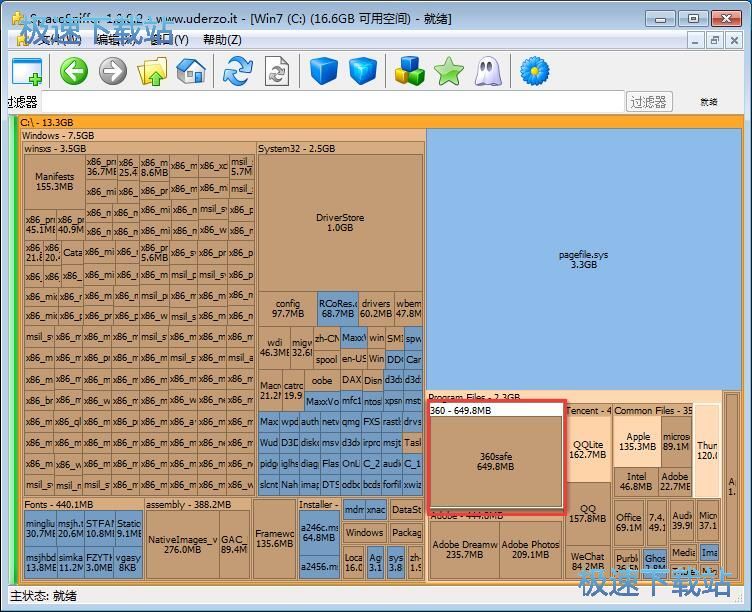Select the pagefile.sys 3.3GB block
This screenshot has height=612, width=752.
(584, 259)
